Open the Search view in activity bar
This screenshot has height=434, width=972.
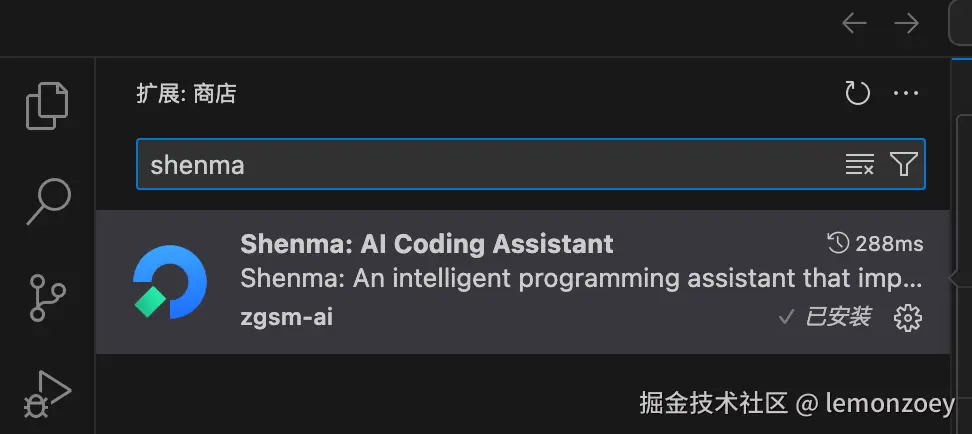click(x=47, y=203)
